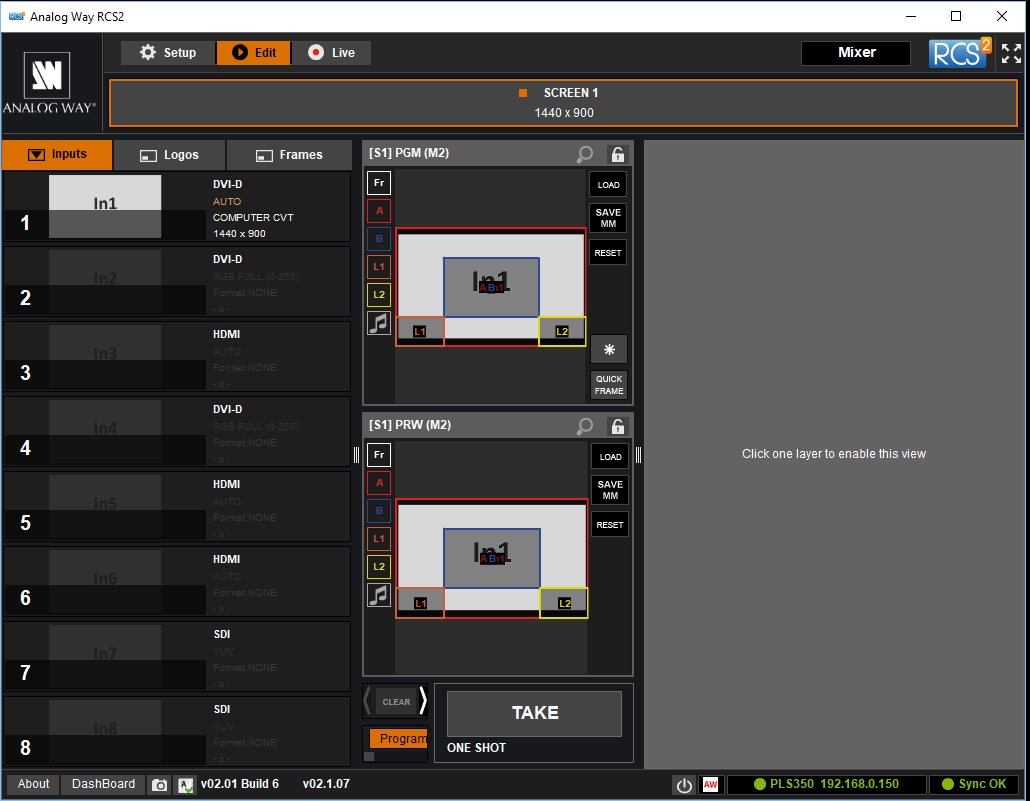
Task: Click the right arrow next to CLEAR
Action: 423,701
